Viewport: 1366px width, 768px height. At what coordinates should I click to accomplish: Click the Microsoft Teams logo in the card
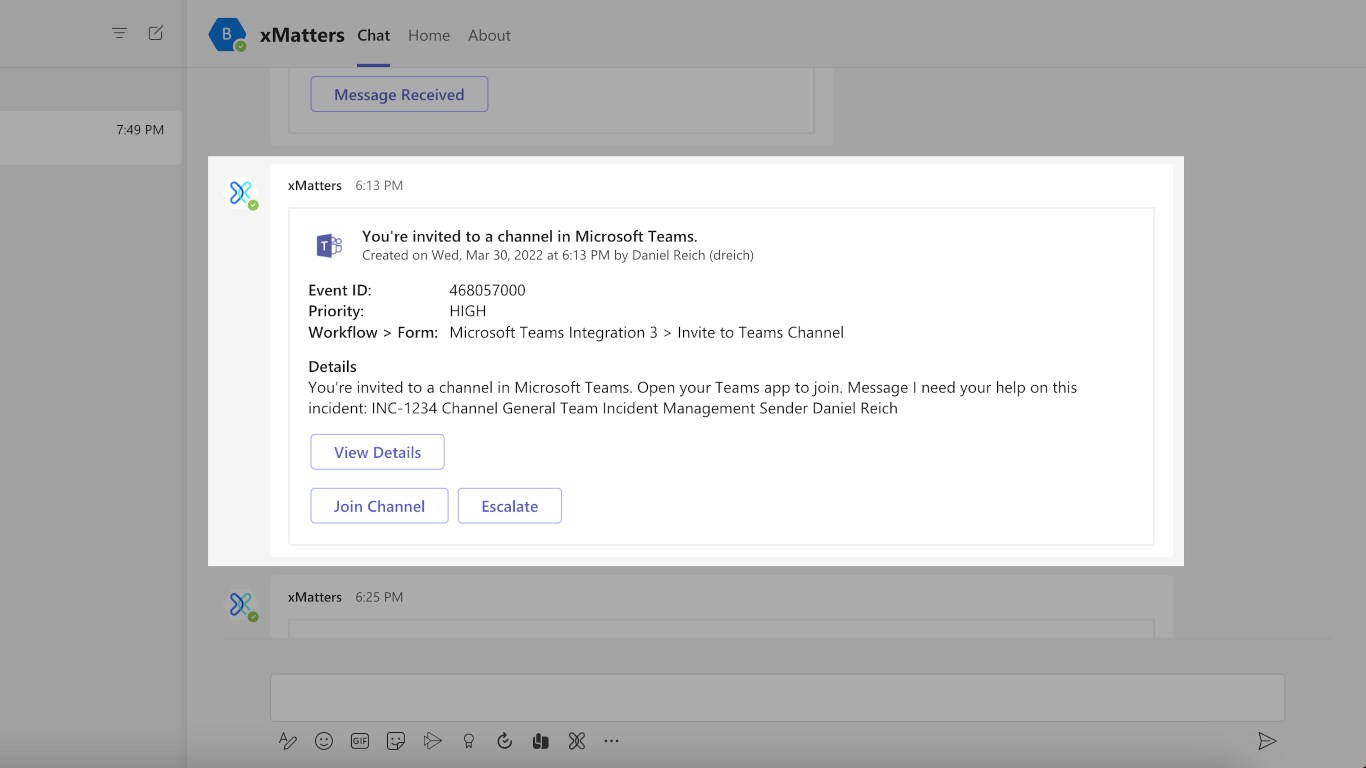click(329, 245)
